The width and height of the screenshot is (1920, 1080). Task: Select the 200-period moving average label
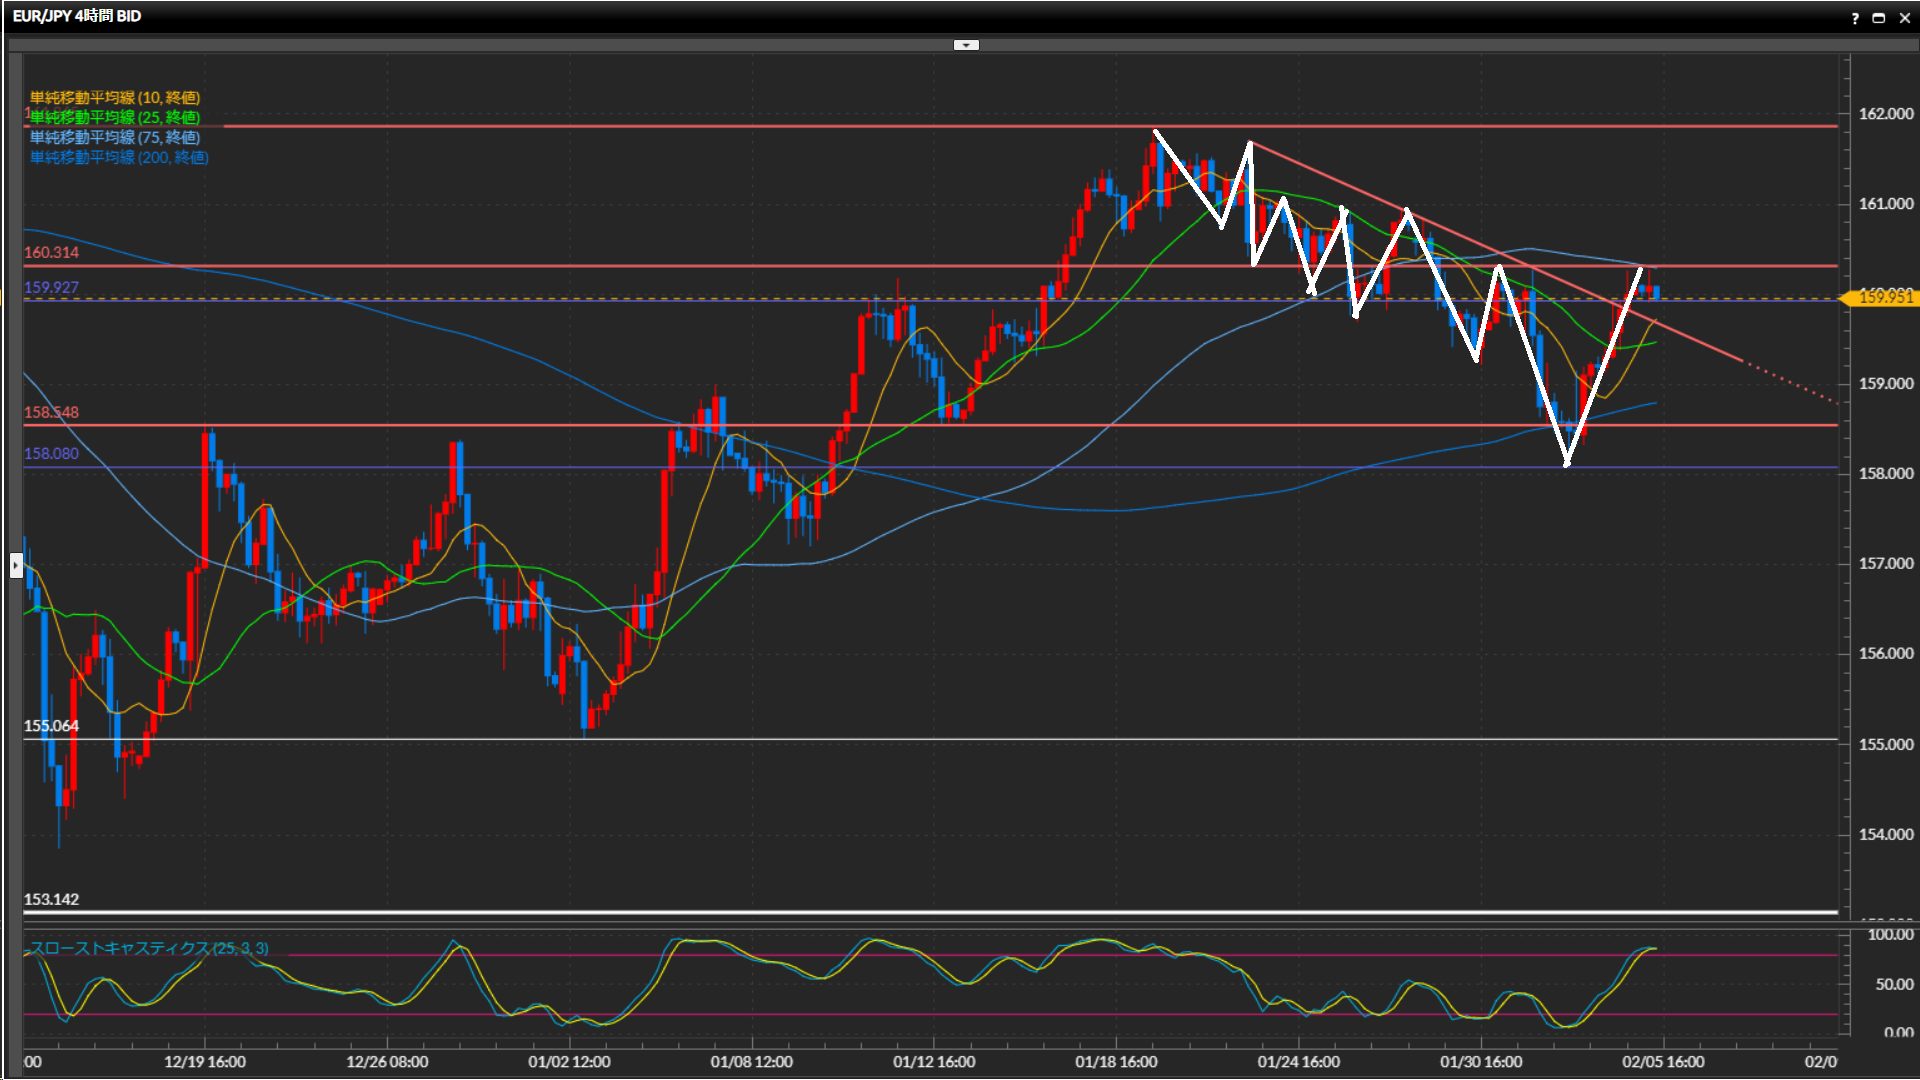tap(118, 157)
